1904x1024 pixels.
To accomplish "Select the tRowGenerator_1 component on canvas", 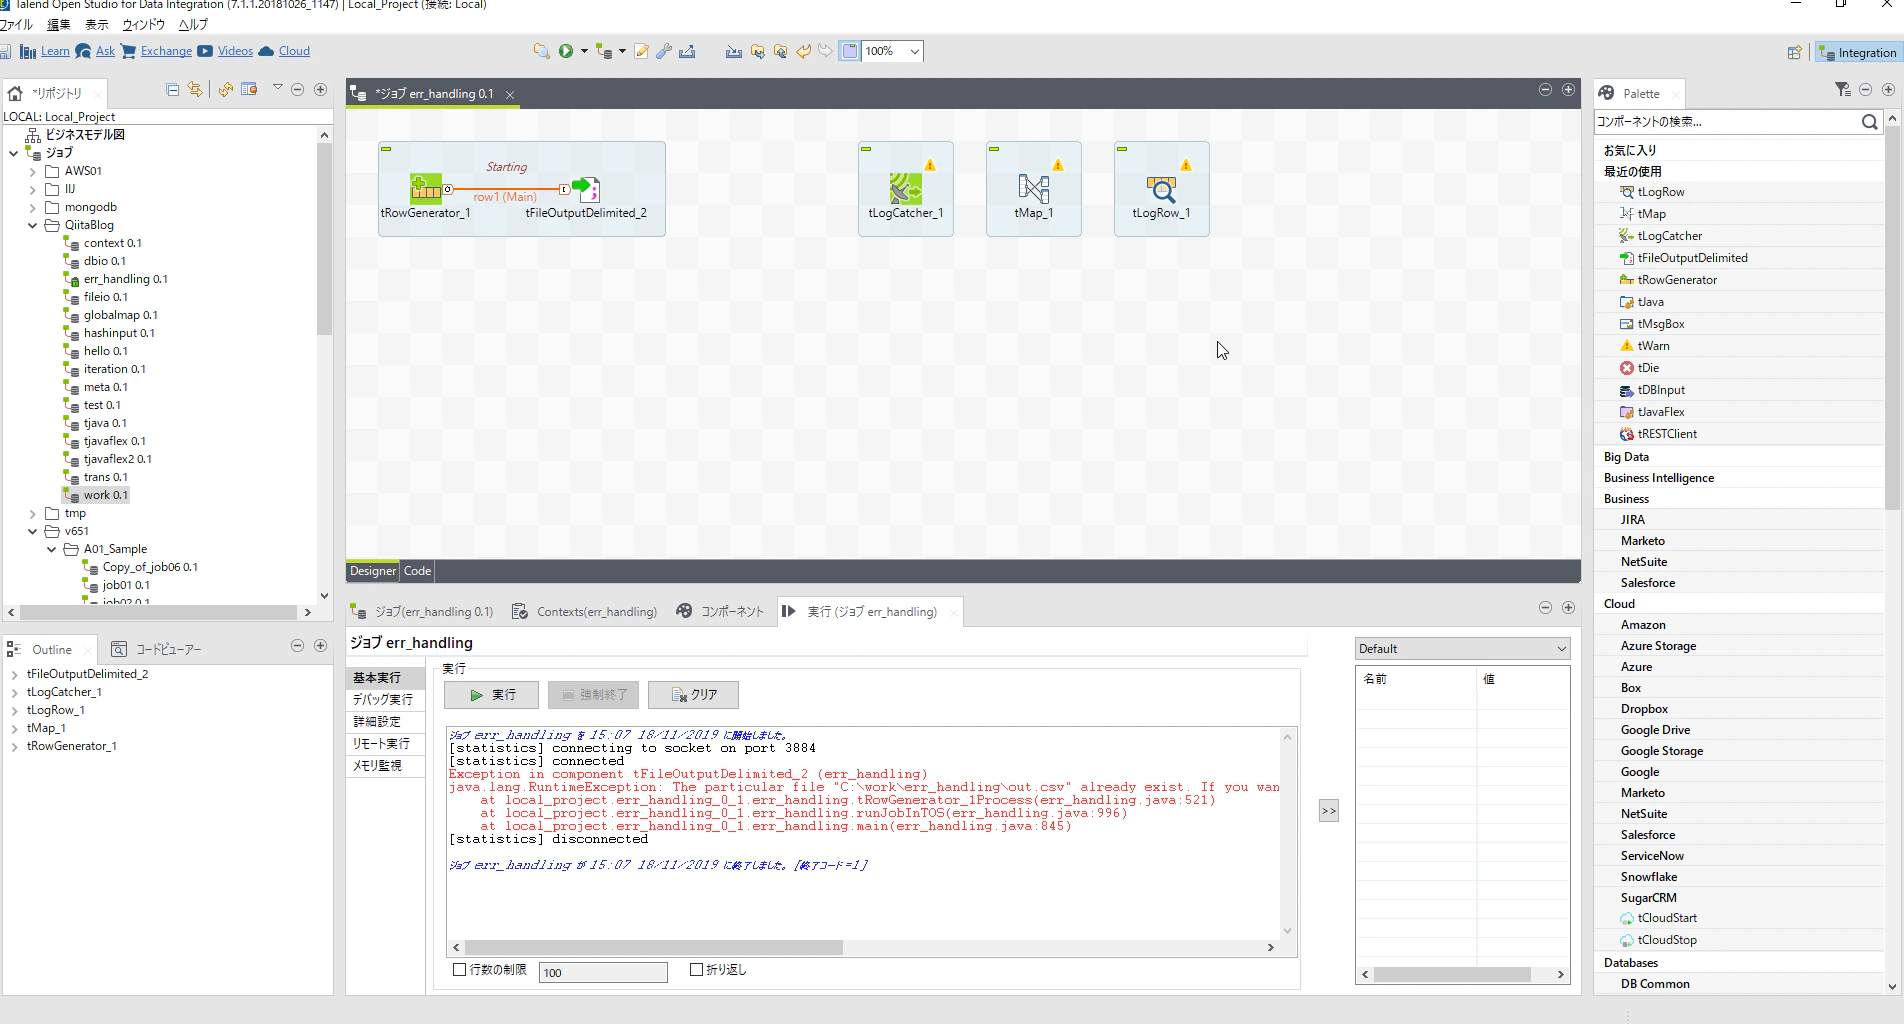I will [x=426, y=188].
